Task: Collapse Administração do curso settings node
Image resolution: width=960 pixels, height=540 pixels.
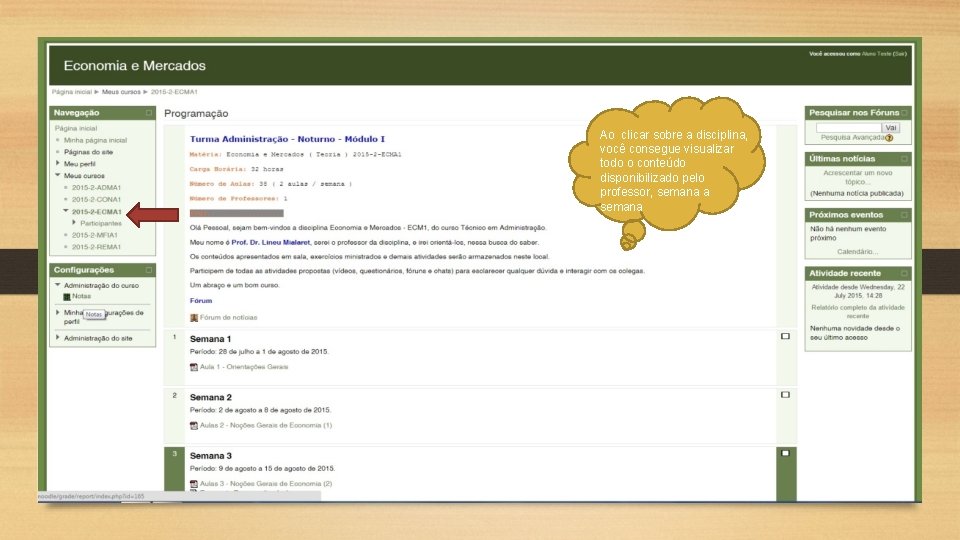Action: coord(58,285)
